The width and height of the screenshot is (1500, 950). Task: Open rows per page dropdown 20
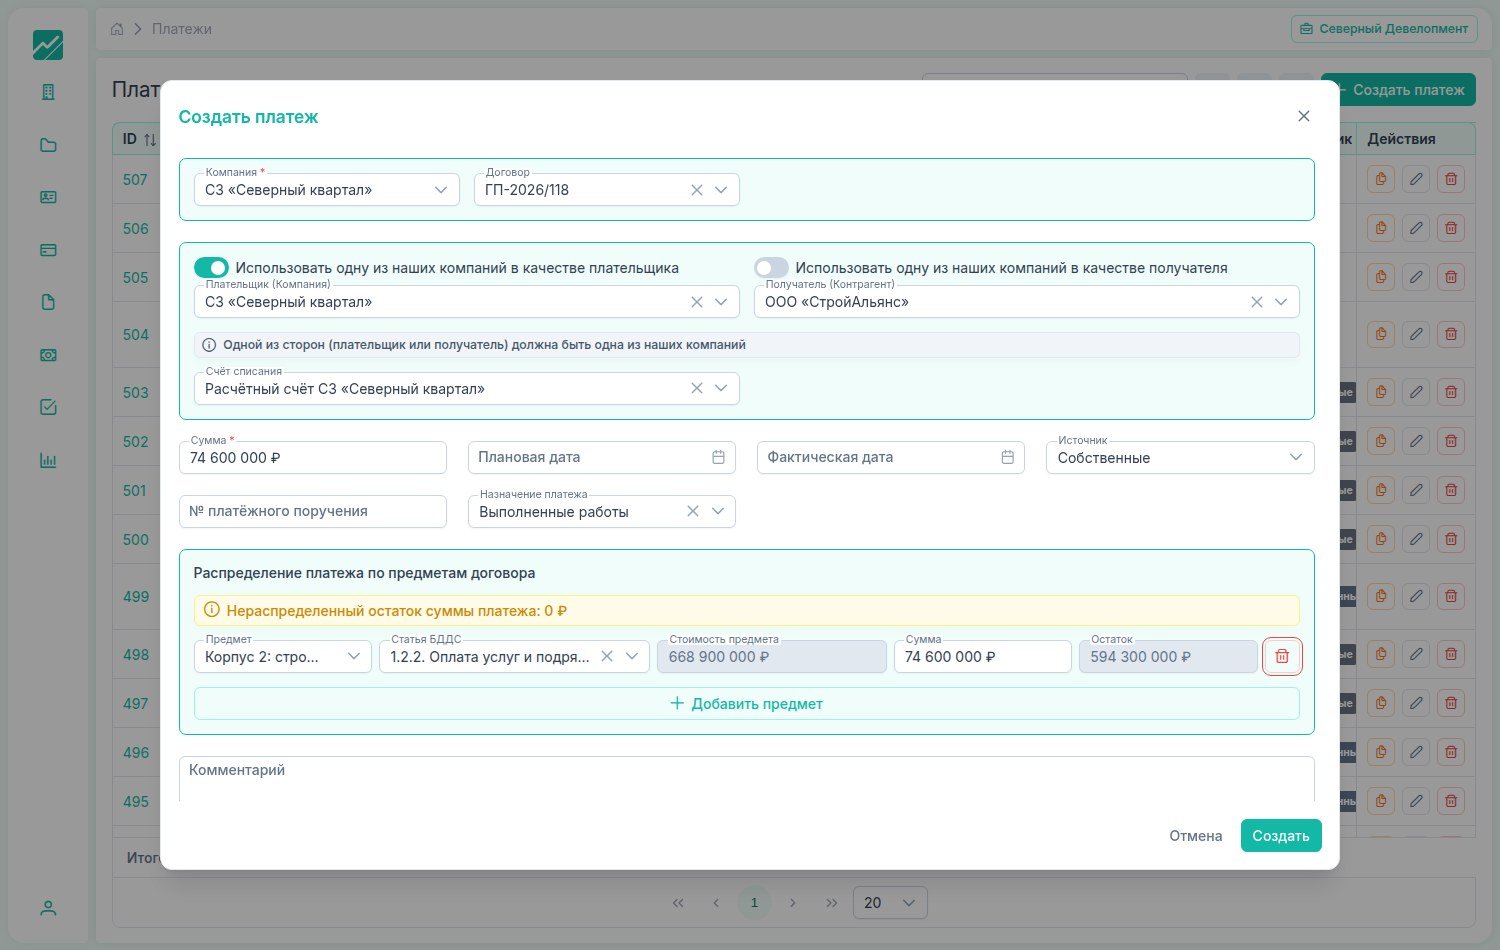(x=890, y=902)
